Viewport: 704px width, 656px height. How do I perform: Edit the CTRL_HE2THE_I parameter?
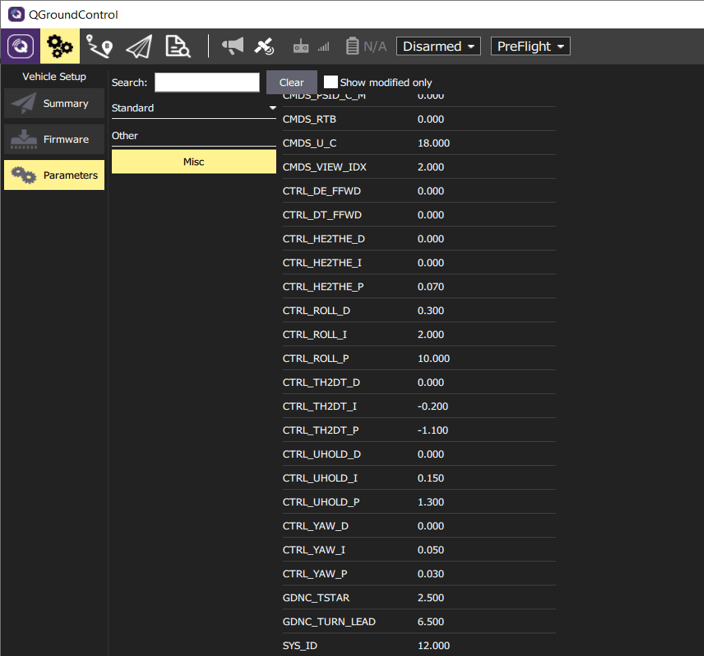419,263
